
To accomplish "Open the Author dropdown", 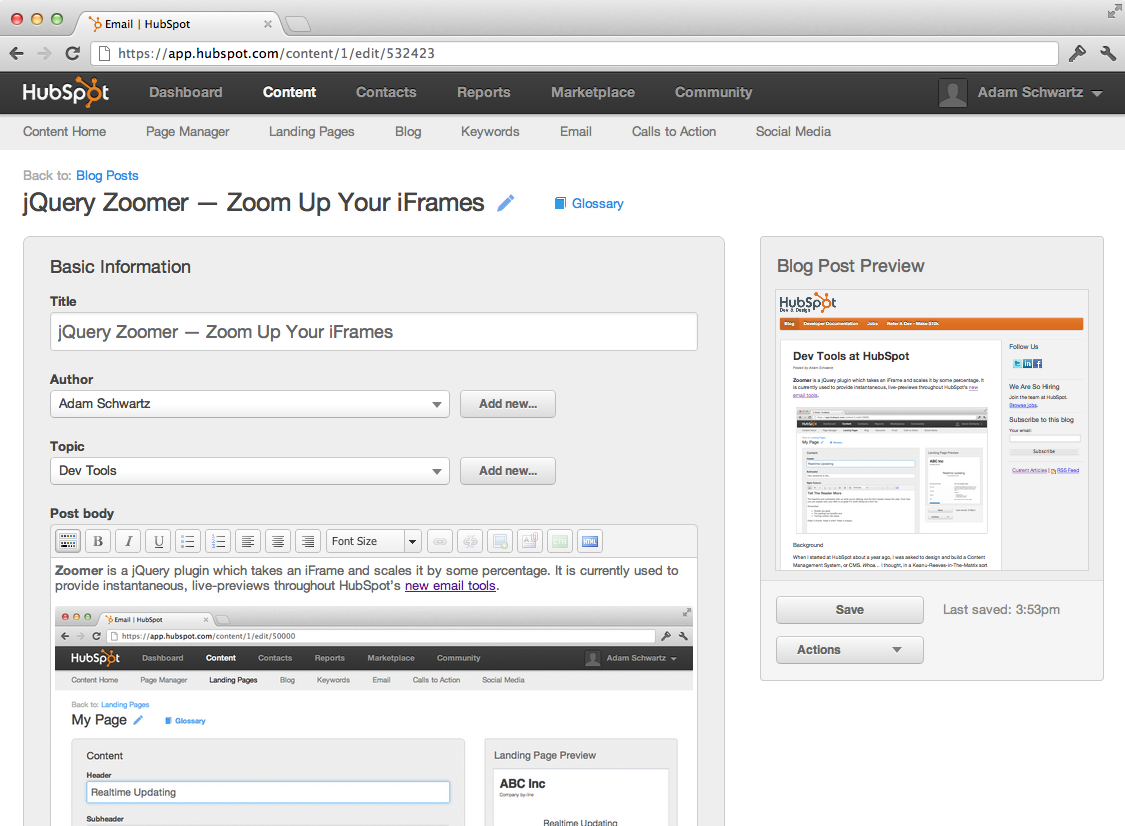I will pos(250,404).
